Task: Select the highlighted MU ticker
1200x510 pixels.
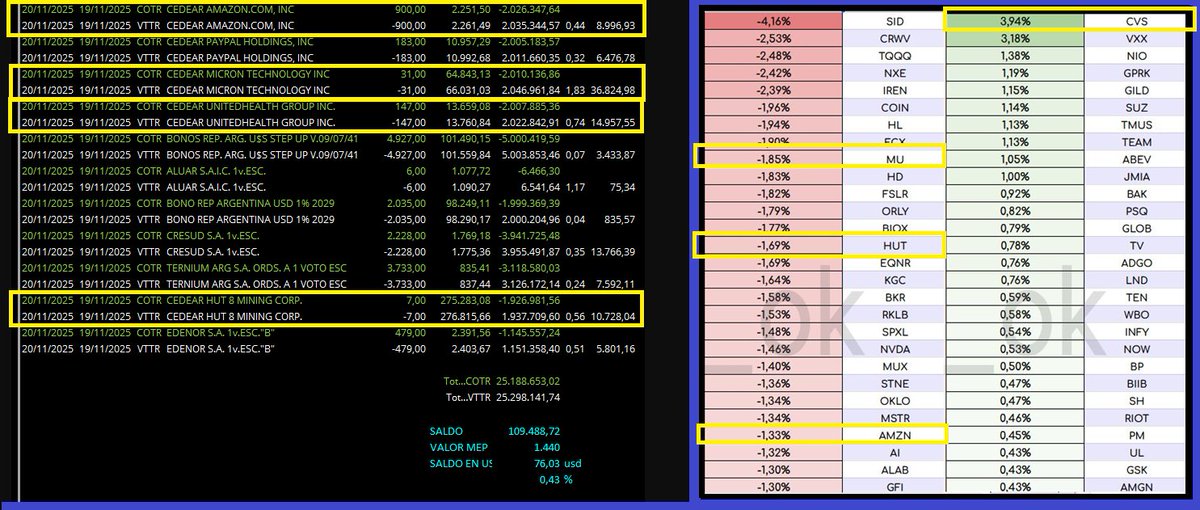Action: point(894,158)
